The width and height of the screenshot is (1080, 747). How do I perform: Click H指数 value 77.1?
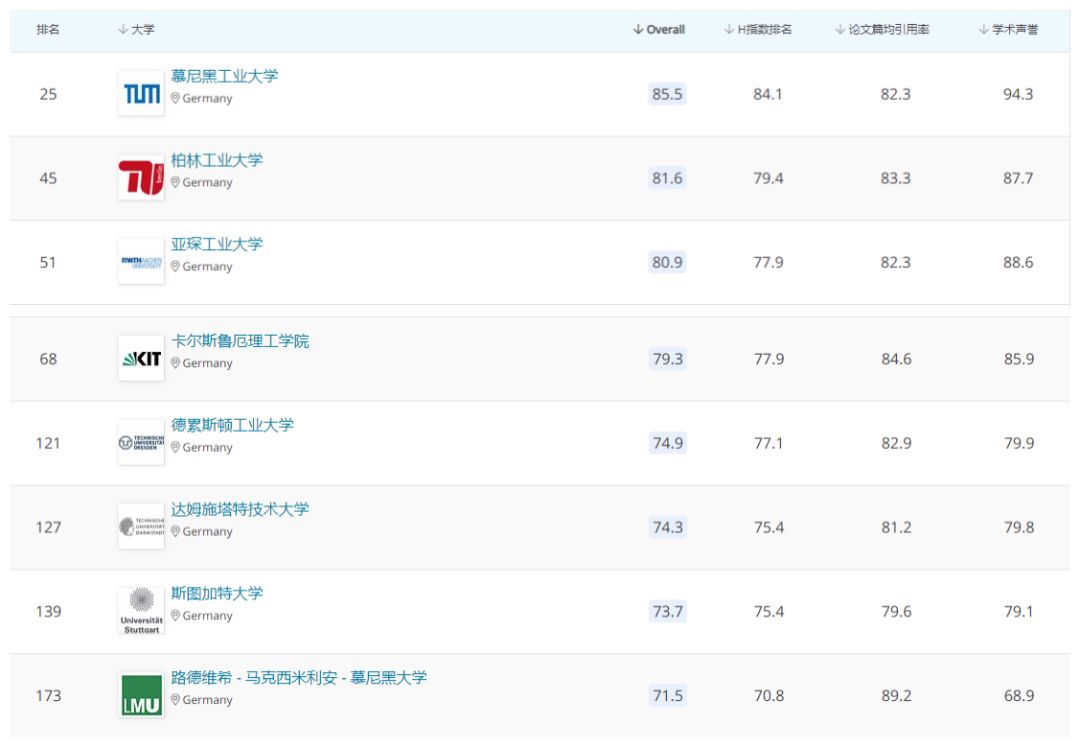point(769,443)
